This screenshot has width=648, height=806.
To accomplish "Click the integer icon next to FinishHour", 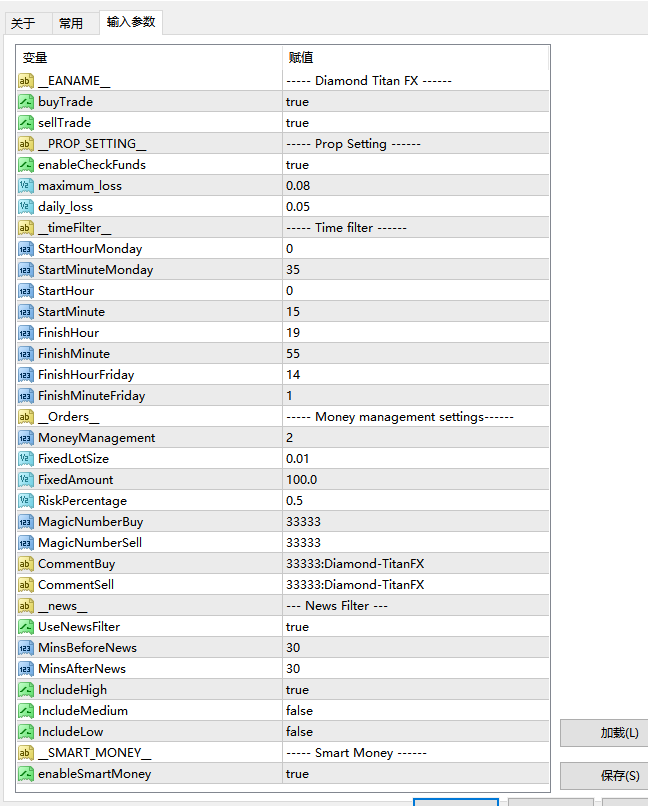I will pyautogui.click(x=26, y=333).
